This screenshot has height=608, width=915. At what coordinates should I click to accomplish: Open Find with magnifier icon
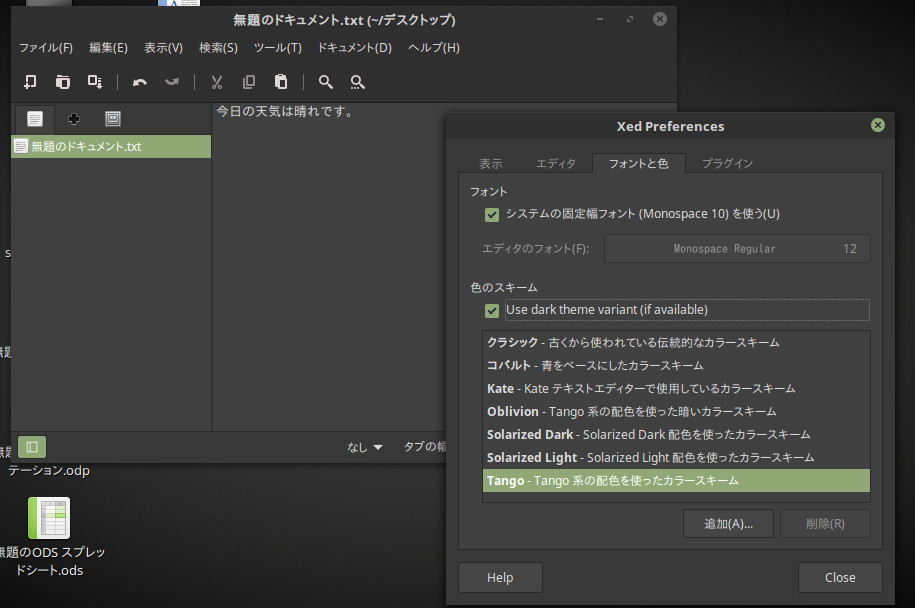(326, 82)
